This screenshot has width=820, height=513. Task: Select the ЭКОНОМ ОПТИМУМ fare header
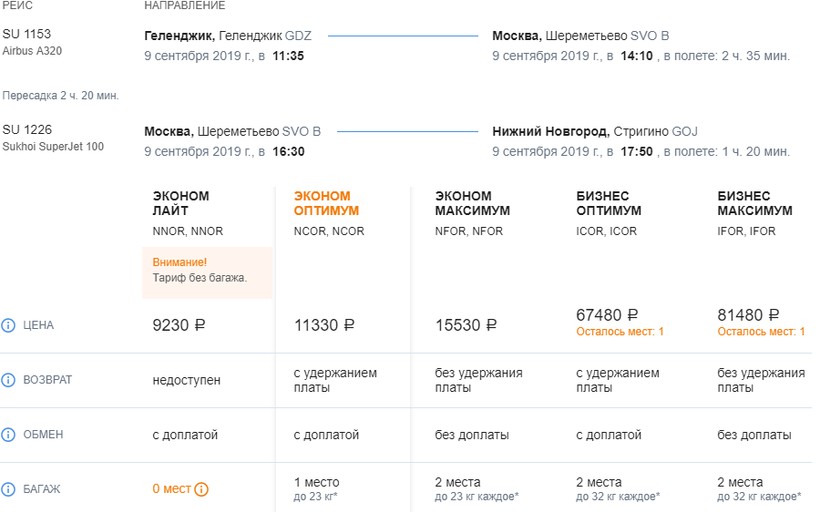point(326,203)
